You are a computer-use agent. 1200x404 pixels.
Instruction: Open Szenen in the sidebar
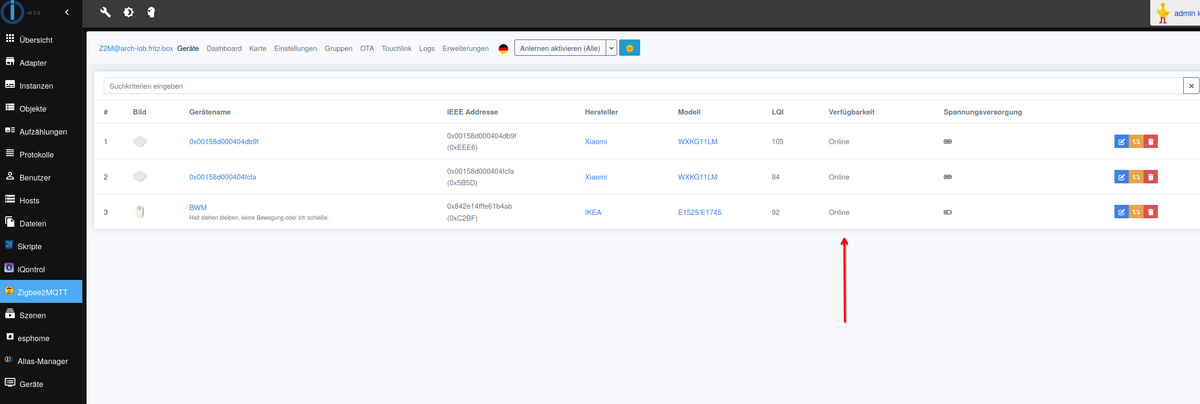click(42, 314)
